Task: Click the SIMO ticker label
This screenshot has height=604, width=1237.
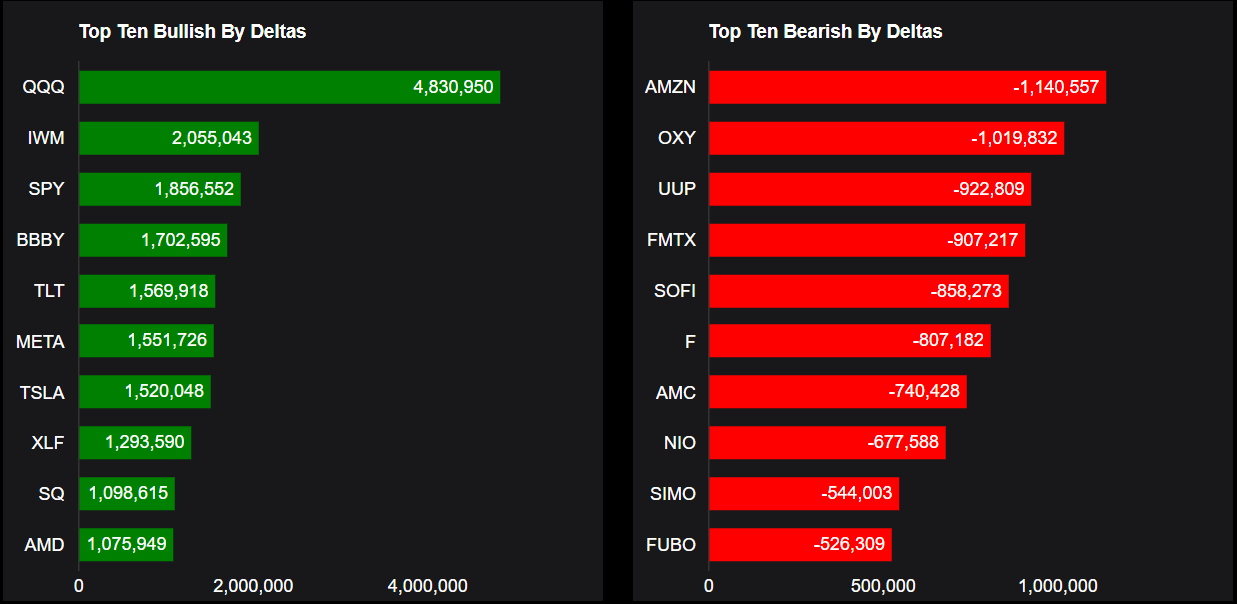Action: coord(673,495)
